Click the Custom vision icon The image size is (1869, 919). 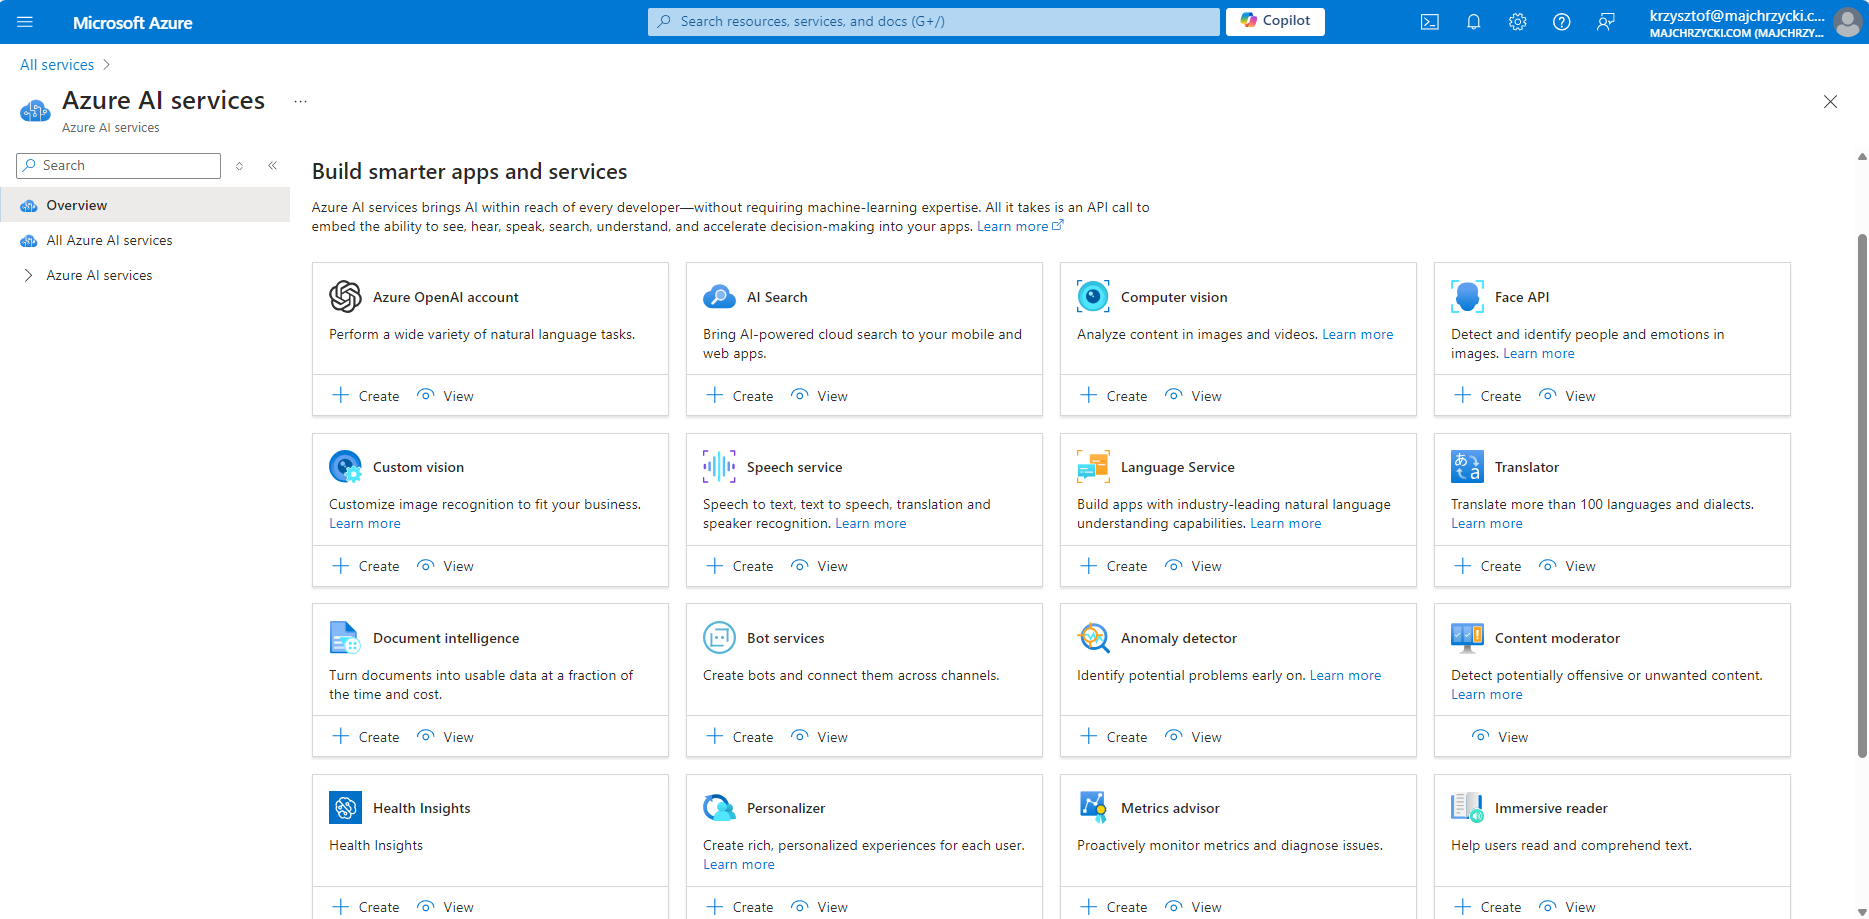point(345,467)
